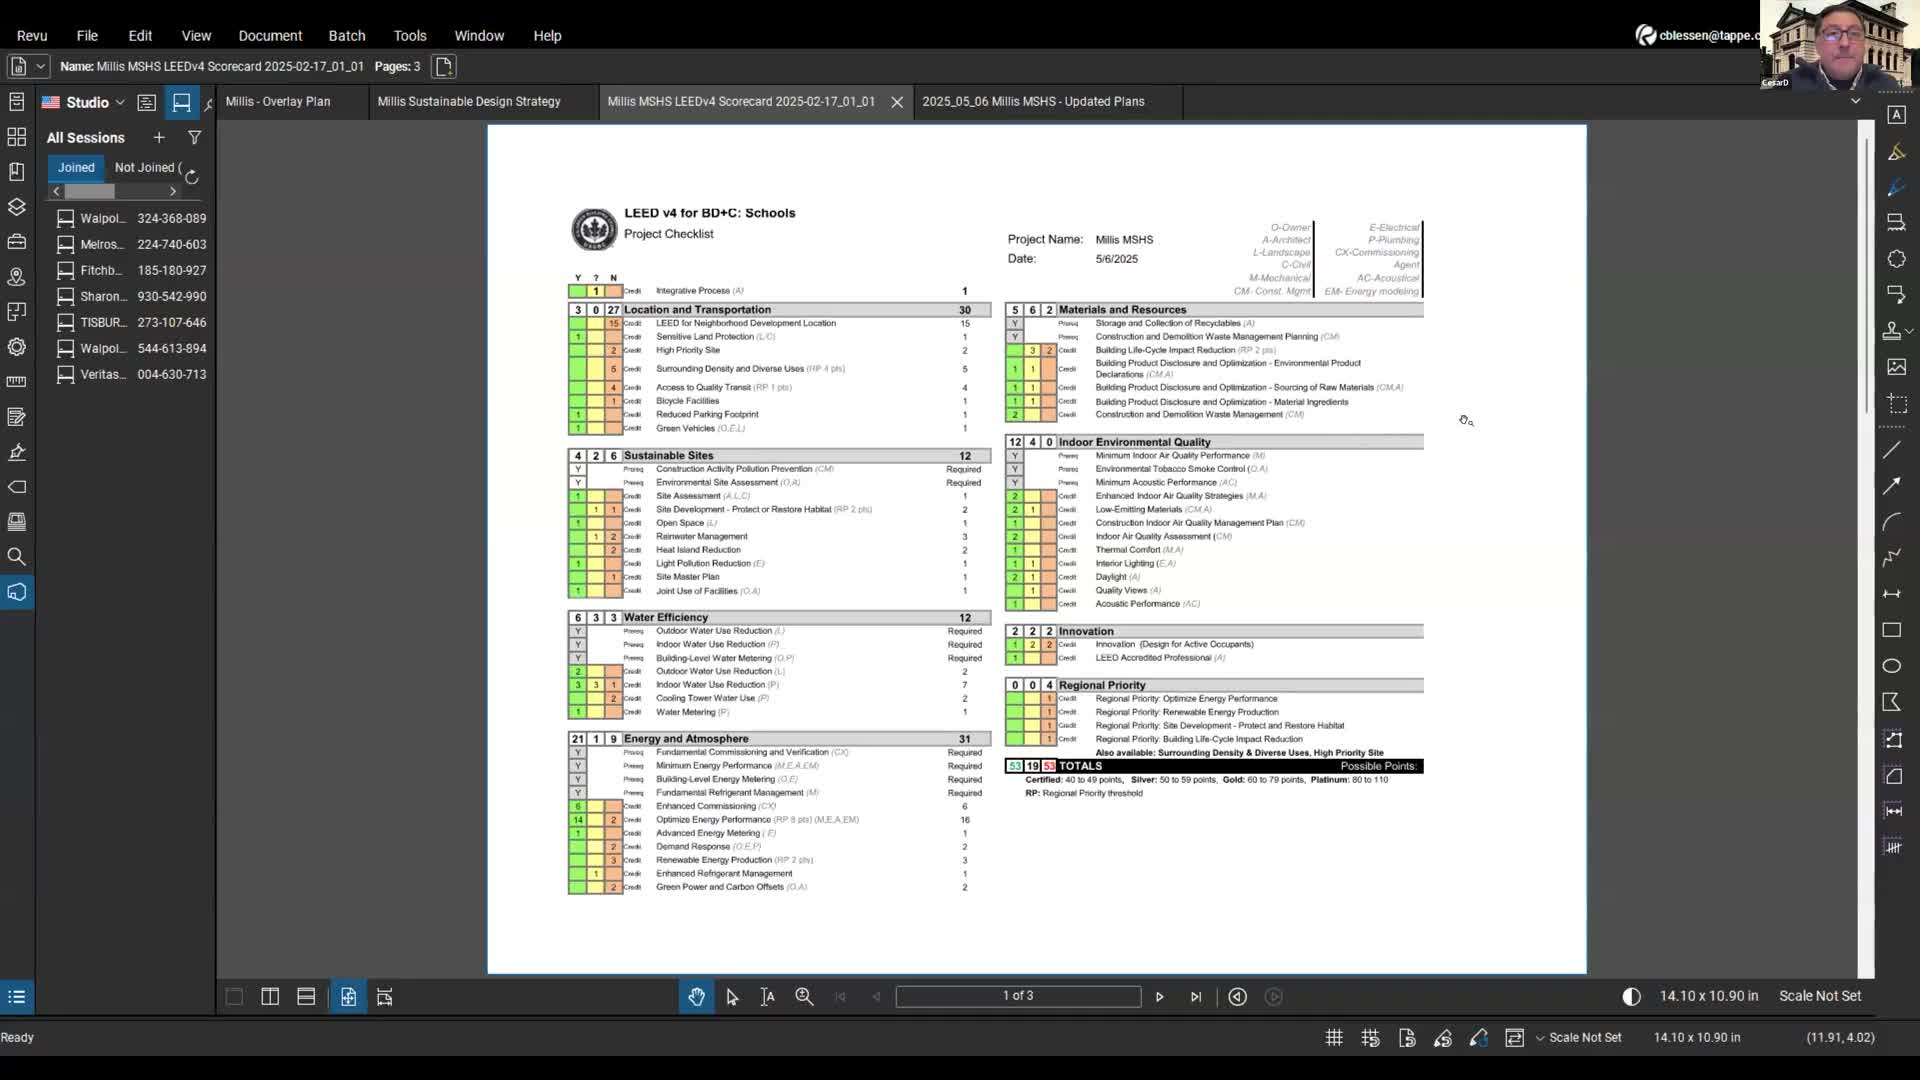This screenshot has width=1920, height=1080.
Task: Activate the Select arrow tool
Action: click(x=732, y=997)
